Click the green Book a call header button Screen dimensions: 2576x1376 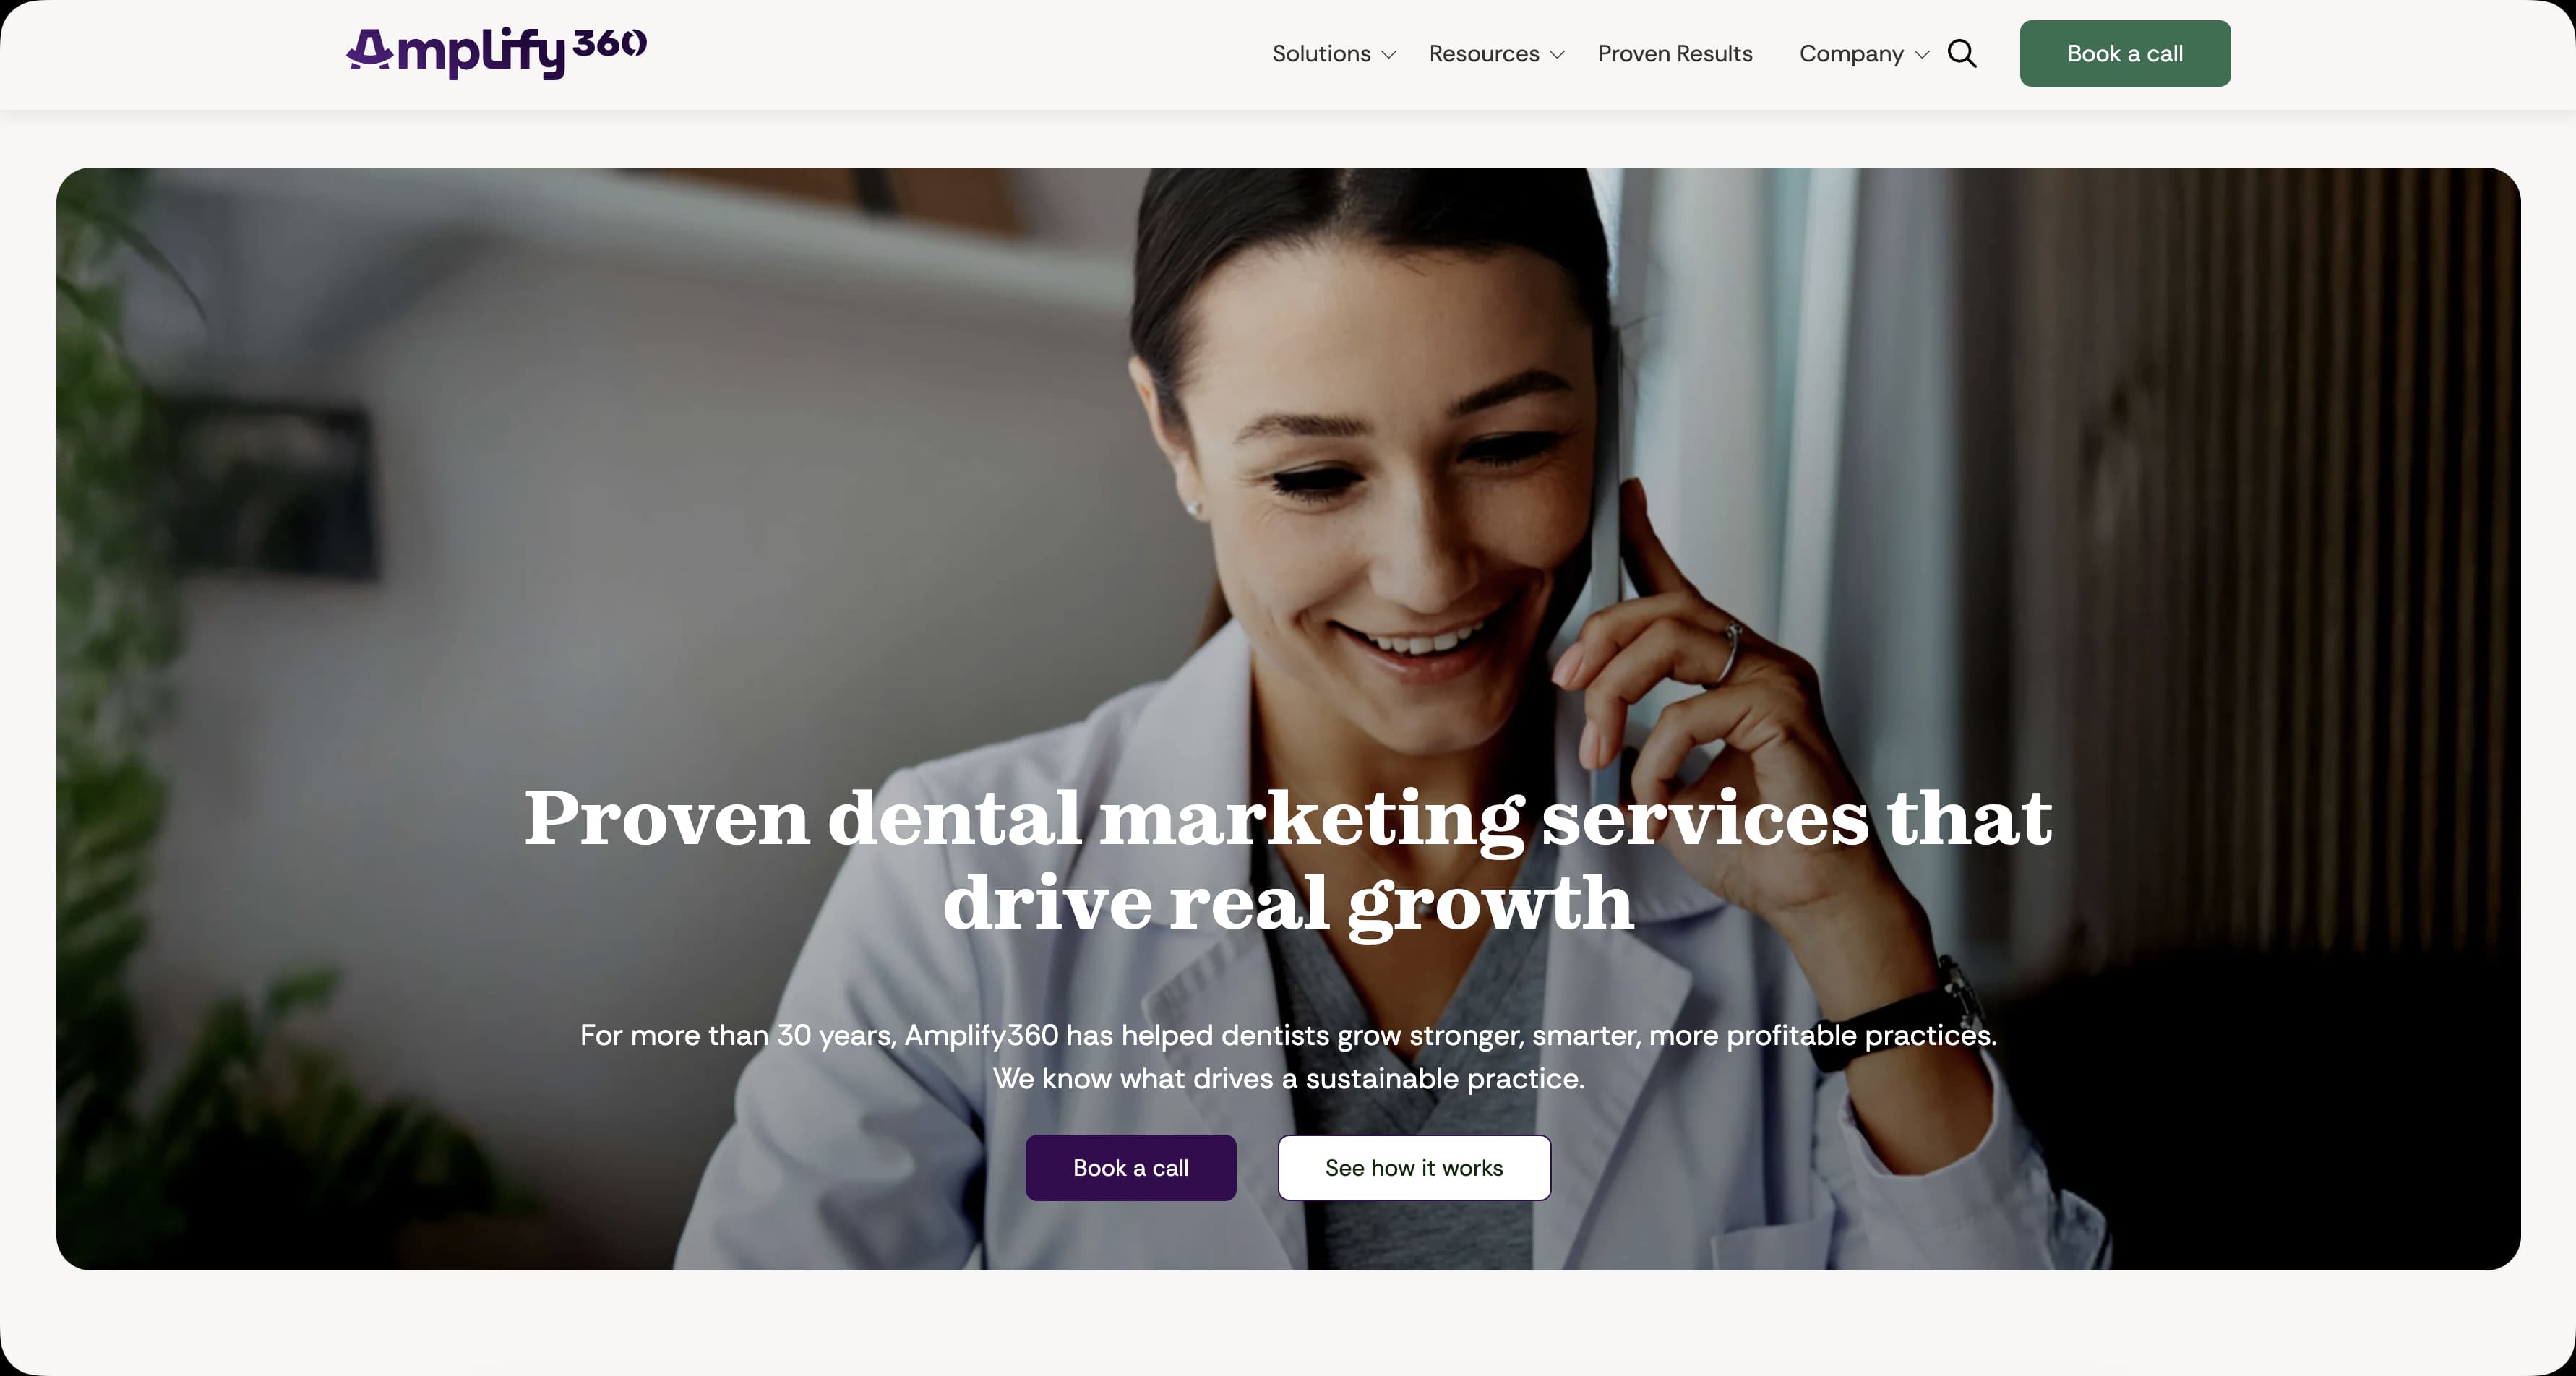pyautogui.click(x=2125, y=53)
